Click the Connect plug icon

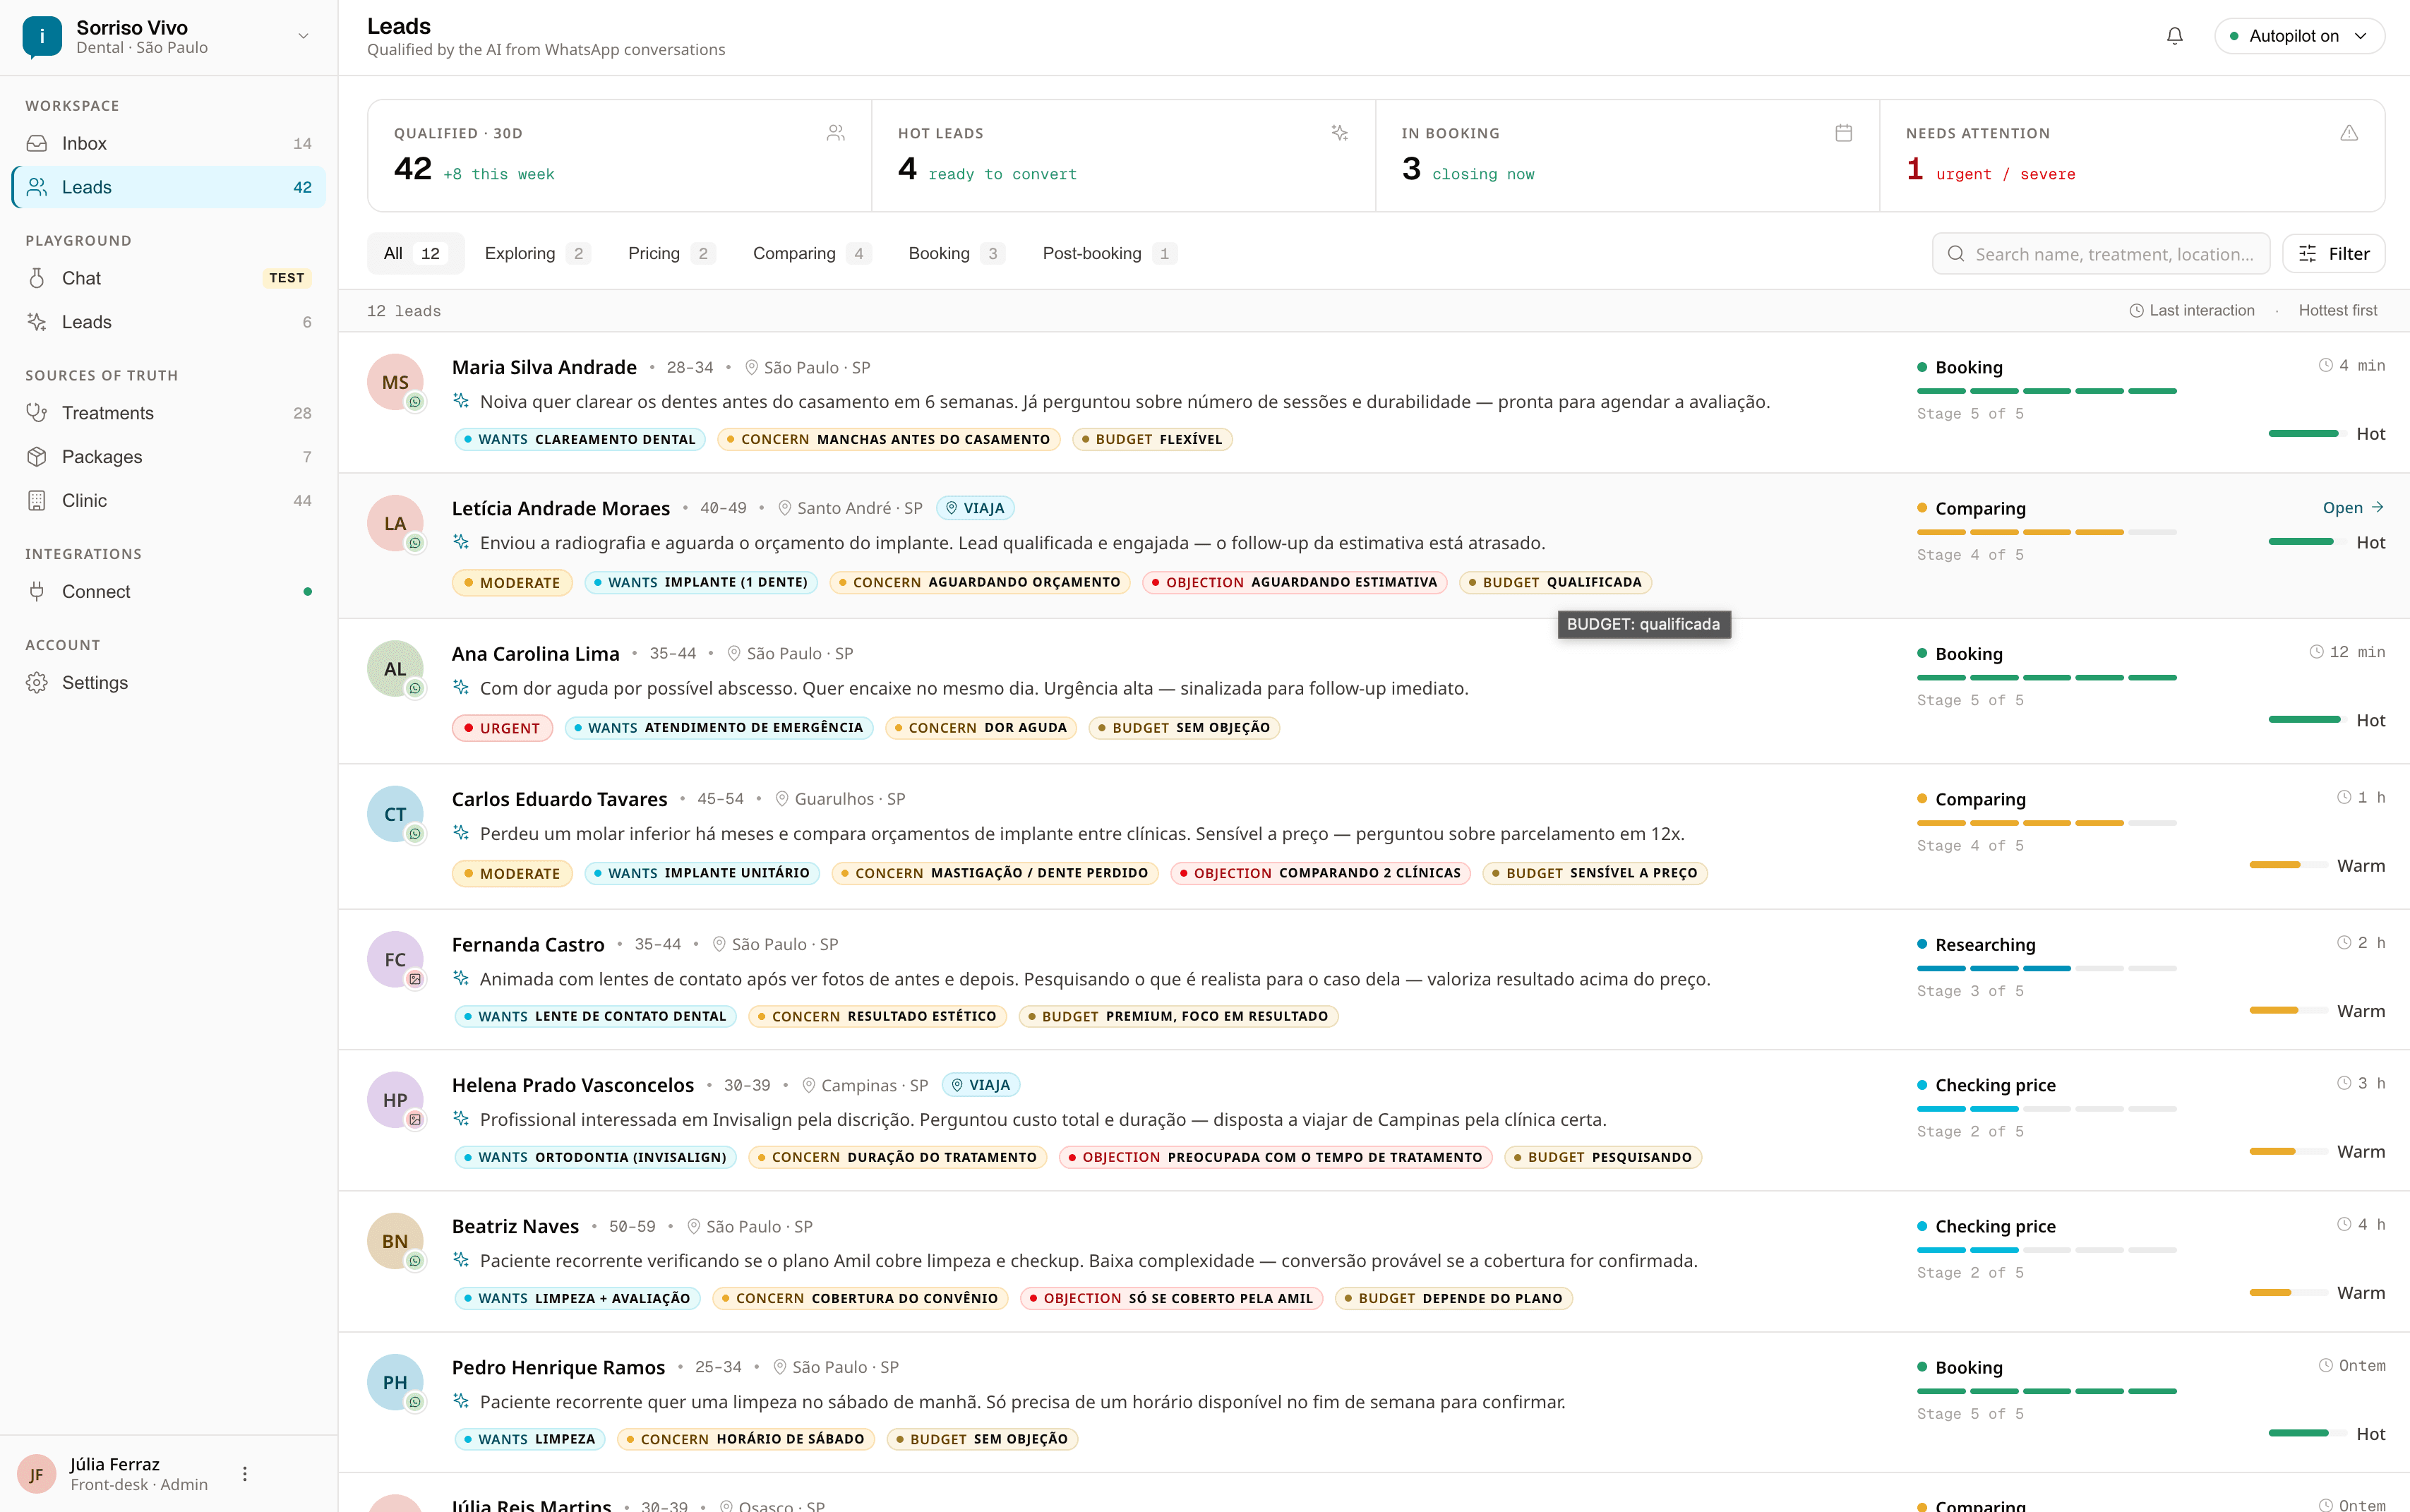coord(37,591)
